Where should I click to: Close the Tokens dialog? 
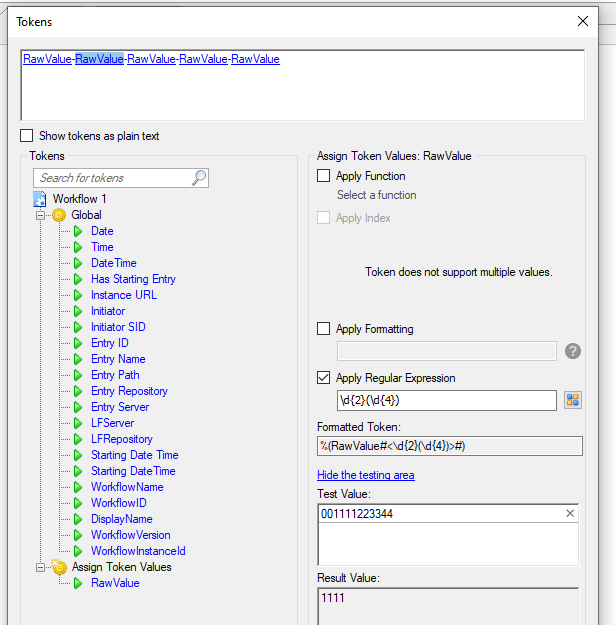583,21
